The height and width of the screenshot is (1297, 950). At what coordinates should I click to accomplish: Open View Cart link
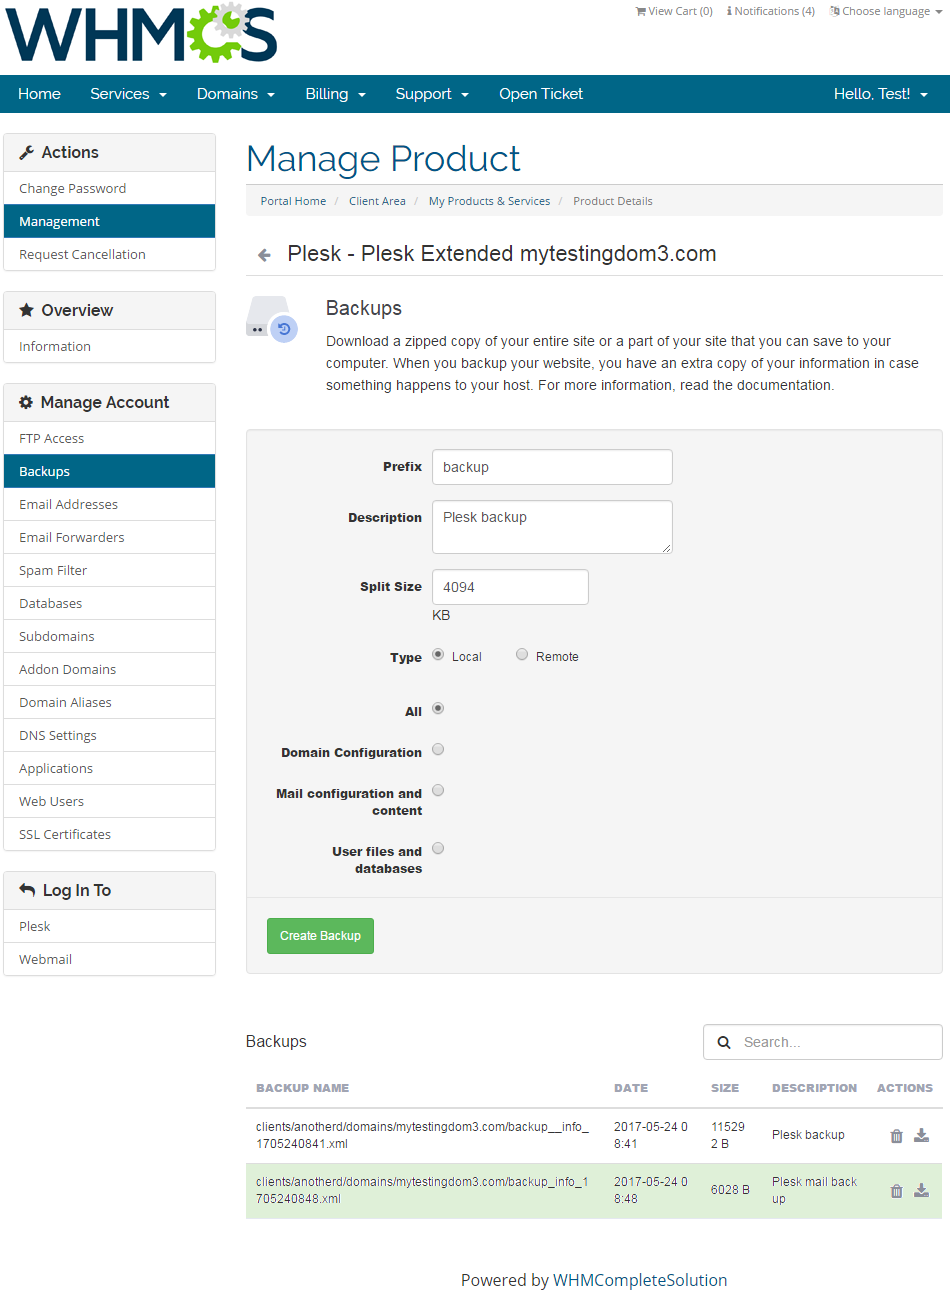click(x=674, y=11)
